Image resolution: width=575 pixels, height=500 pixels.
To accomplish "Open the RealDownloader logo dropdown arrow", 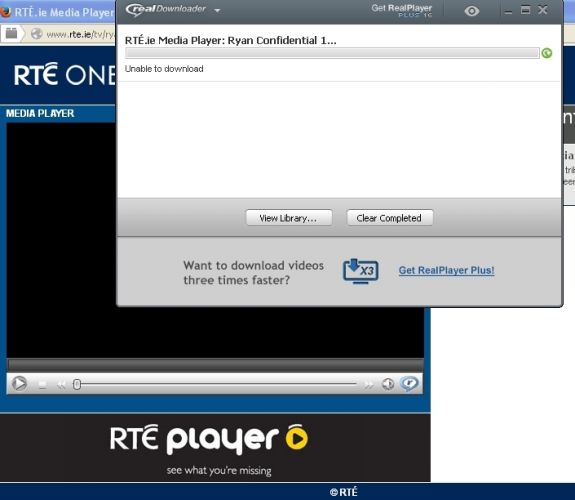I will tap(217, 11).
